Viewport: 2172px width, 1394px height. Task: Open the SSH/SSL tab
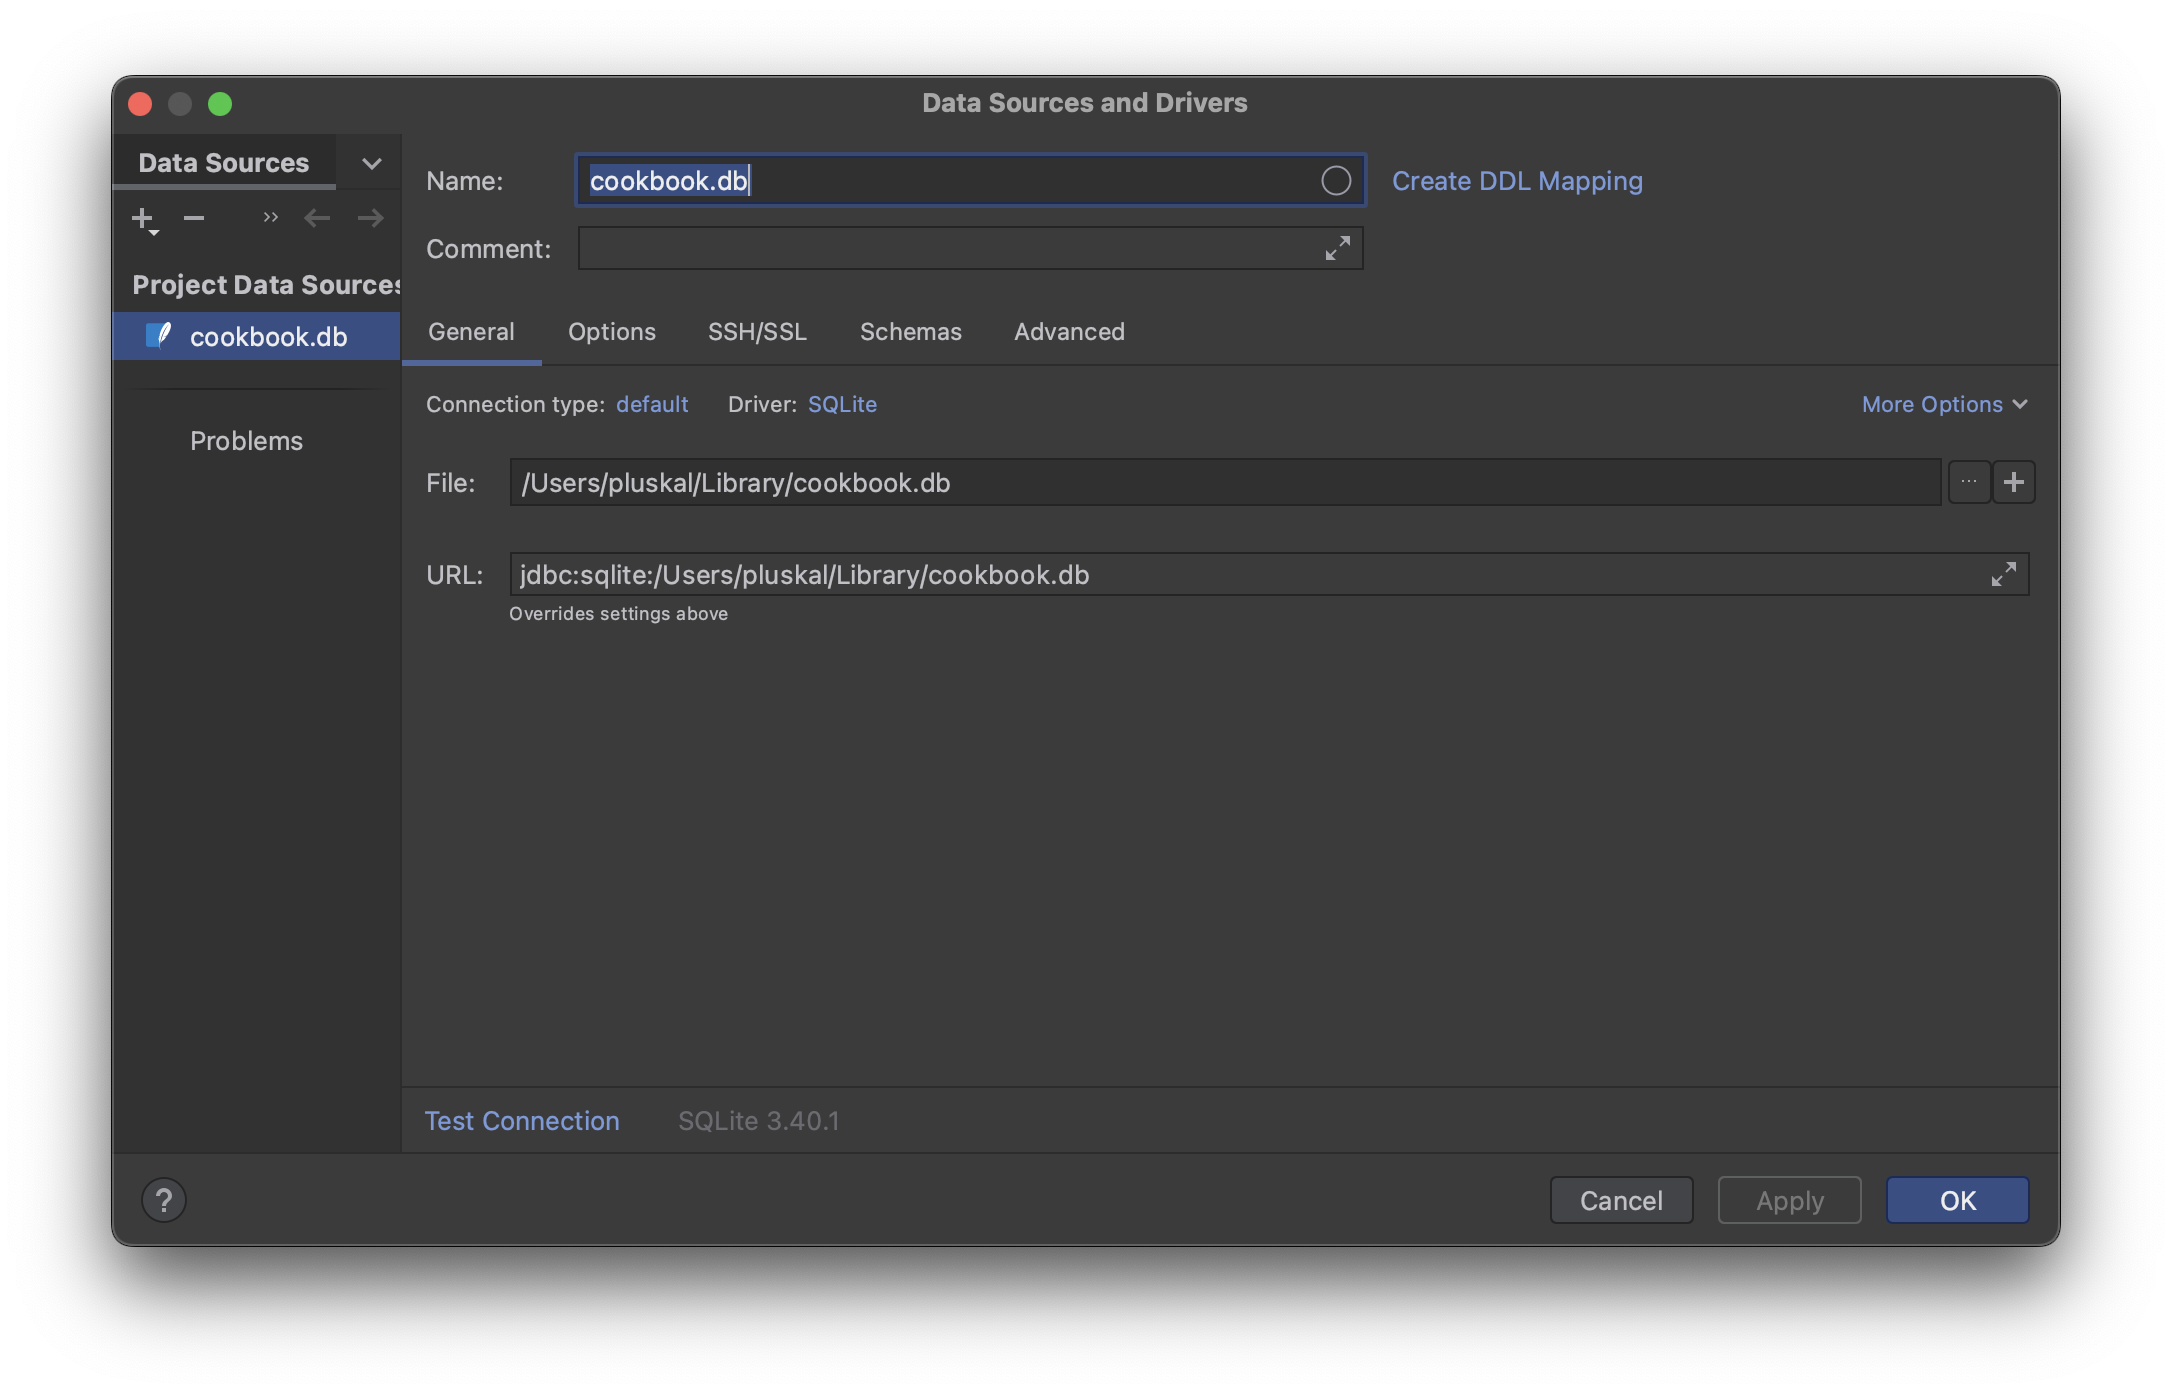coord(757,332)
